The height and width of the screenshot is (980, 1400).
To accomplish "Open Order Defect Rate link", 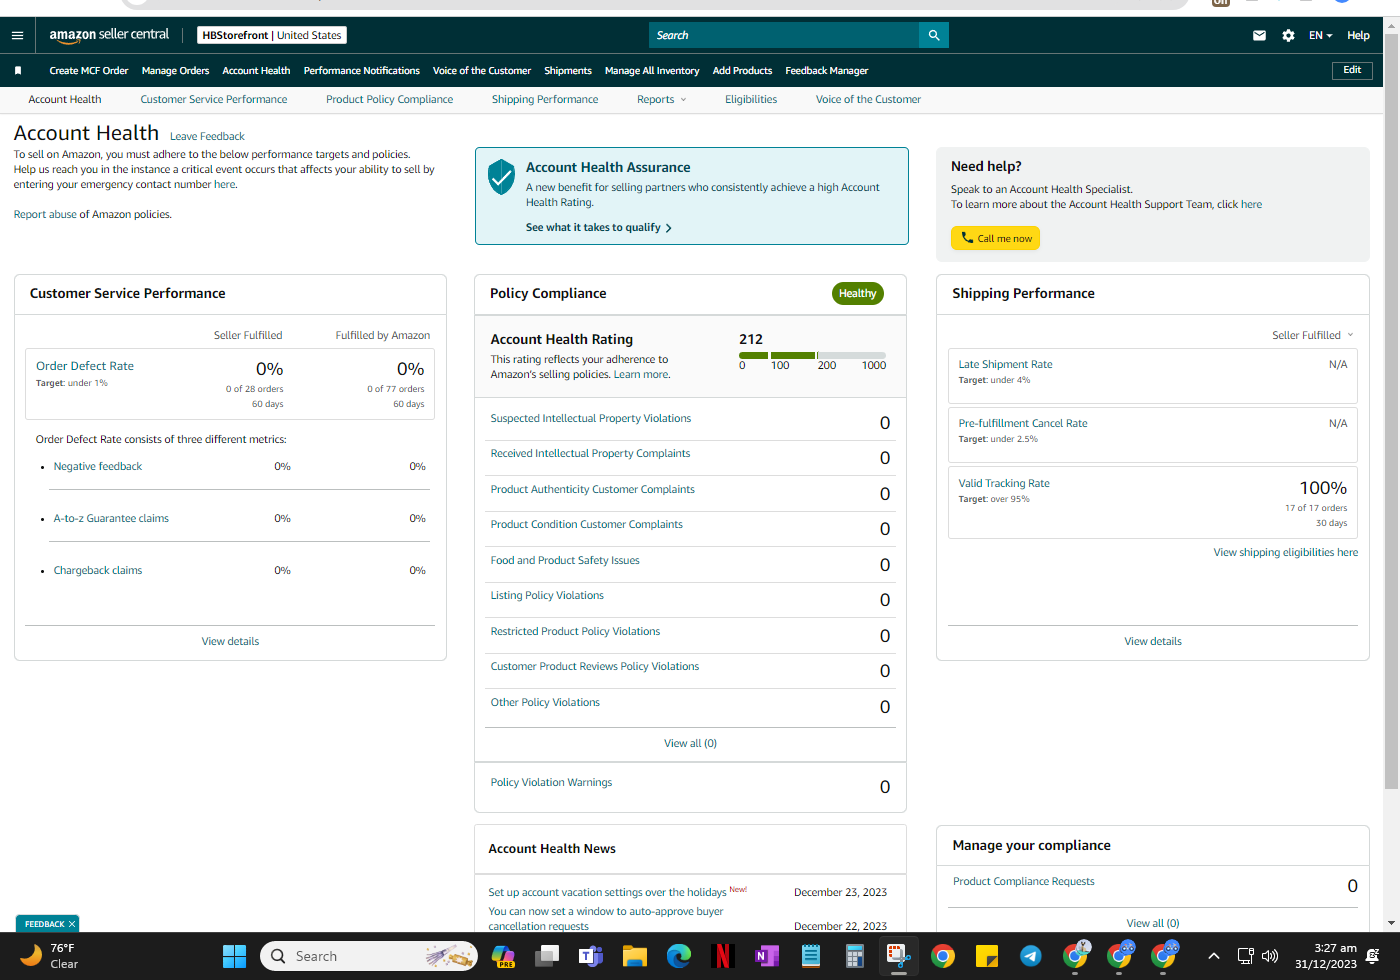I will 85,366.
